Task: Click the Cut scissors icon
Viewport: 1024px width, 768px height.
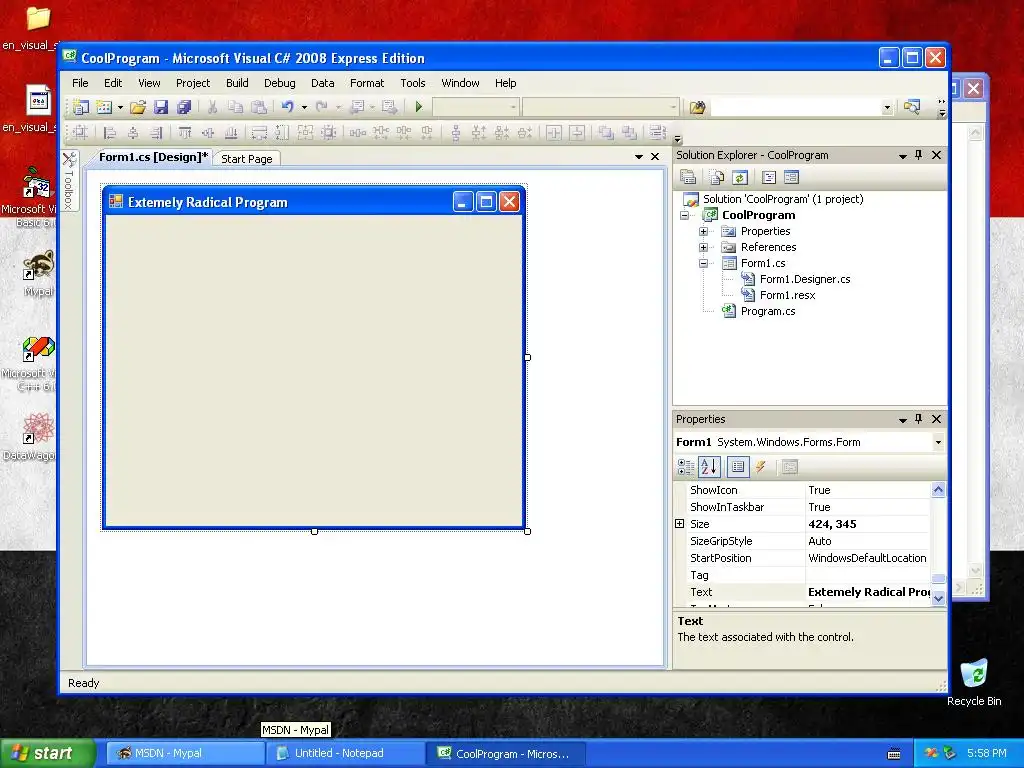Action: point(212,107)
